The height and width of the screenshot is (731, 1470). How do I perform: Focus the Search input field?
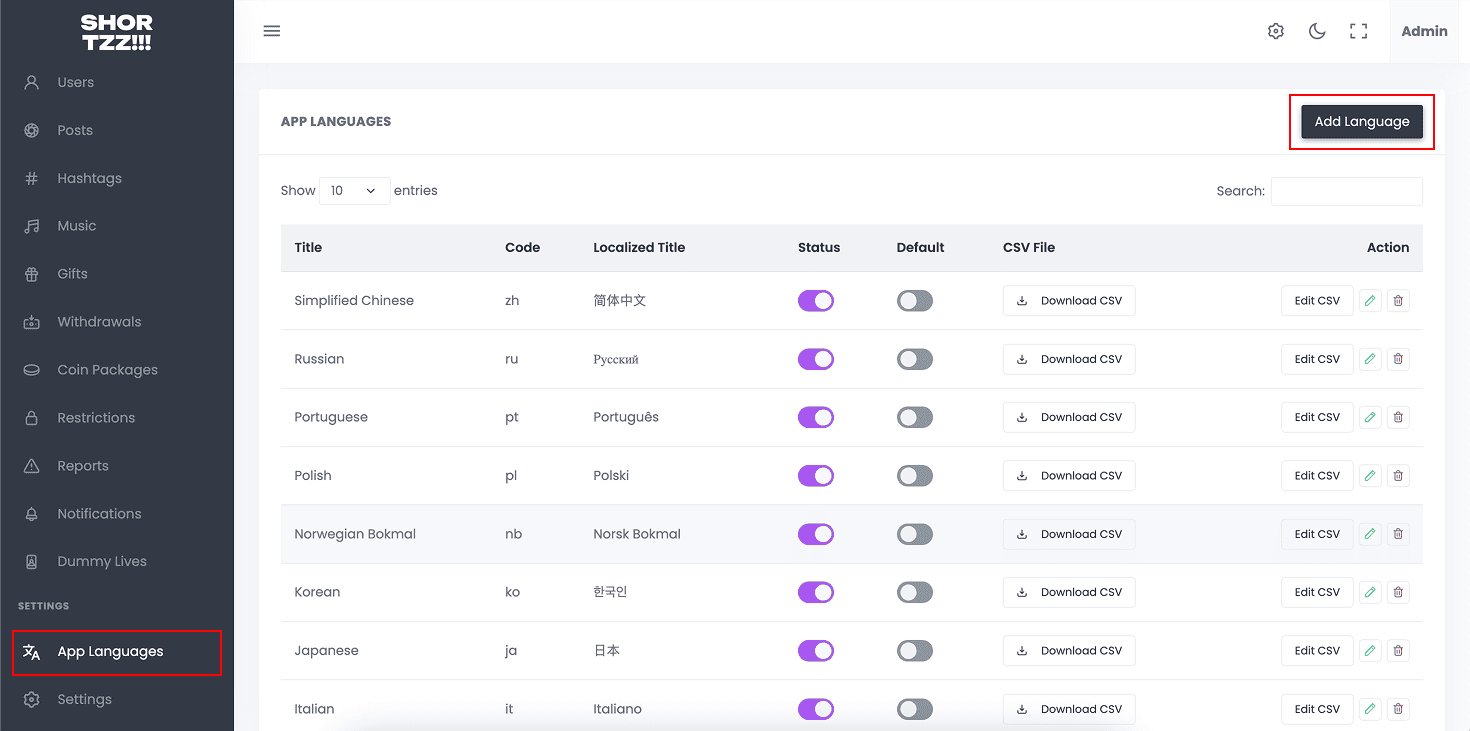pos(1346,191)
